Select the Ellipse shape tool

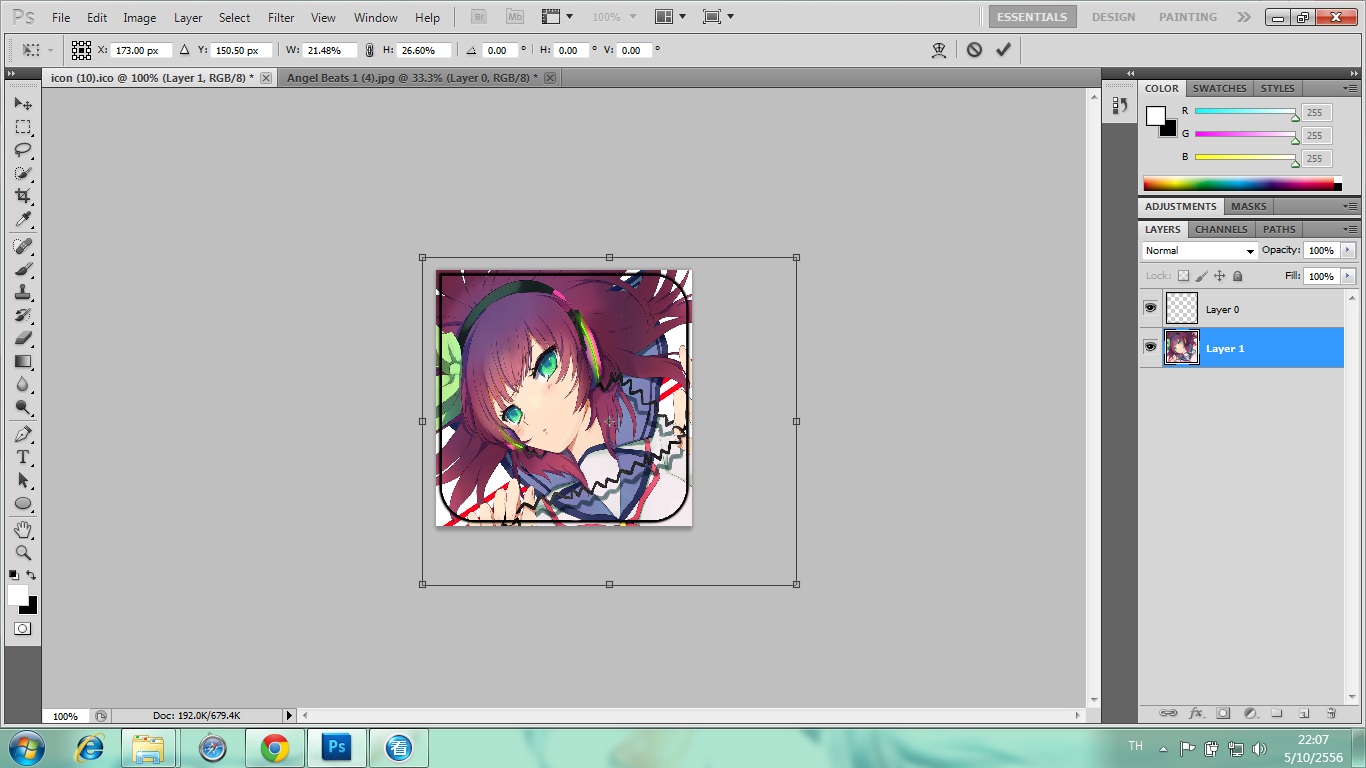(x=23, y=503)
